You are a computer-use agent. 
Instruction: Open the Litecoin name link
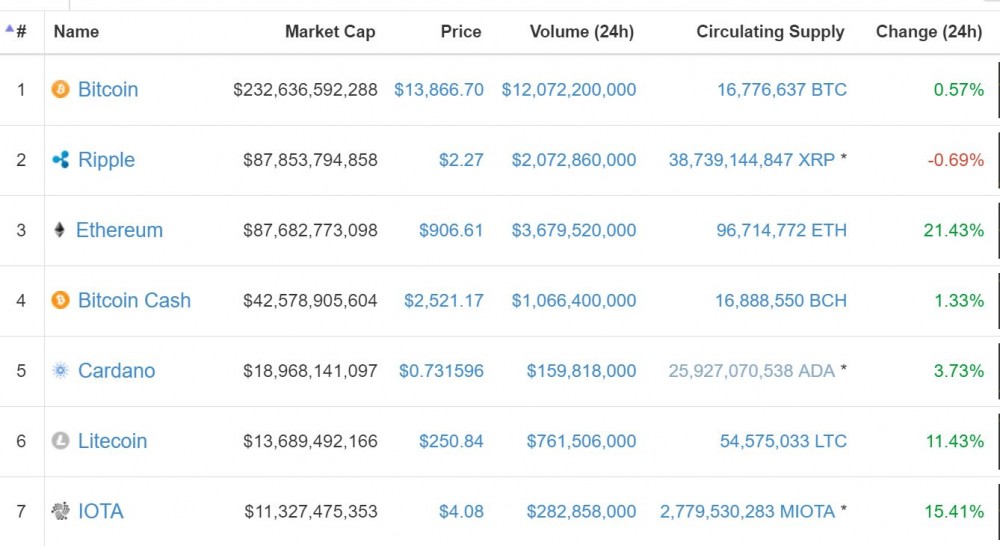pos(112,441)
